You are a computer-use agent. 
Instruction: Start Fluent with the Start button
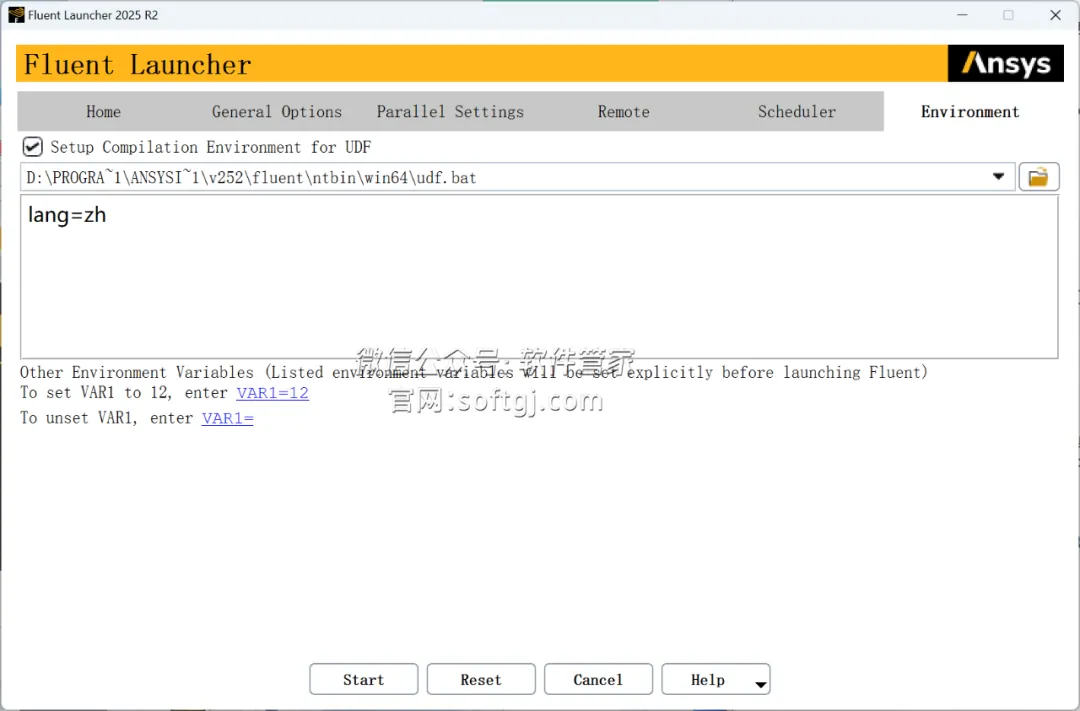pyautogui.click(x=364, y=679)
